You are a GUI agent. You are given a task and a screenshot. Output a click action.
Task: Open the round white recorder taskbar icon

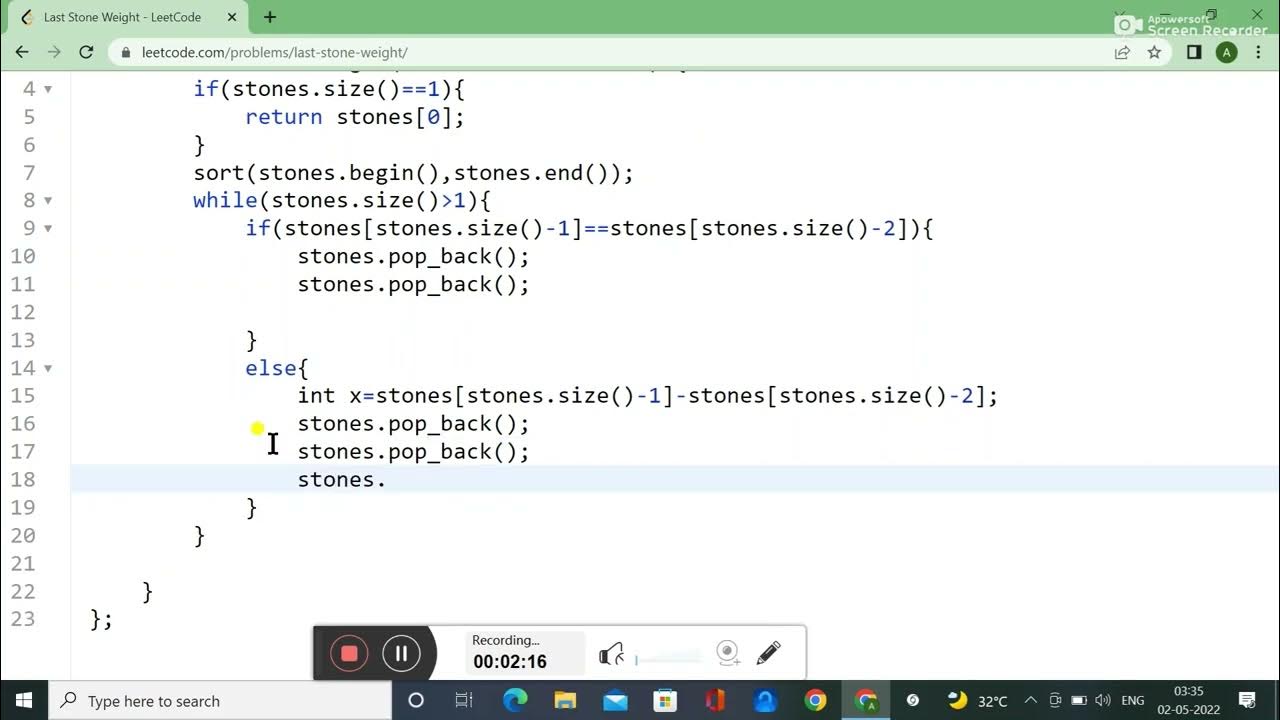pyautogui.click(x=912, y=700)
